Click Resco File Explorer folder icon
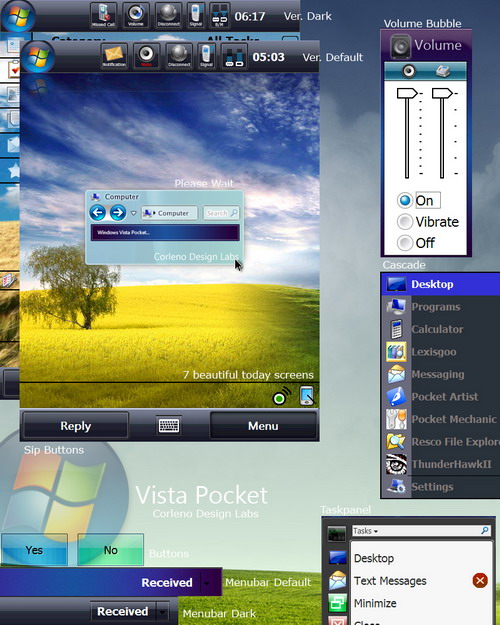Image resolution: width=500 pixels, height=625 pixels. tap(396, 442)
